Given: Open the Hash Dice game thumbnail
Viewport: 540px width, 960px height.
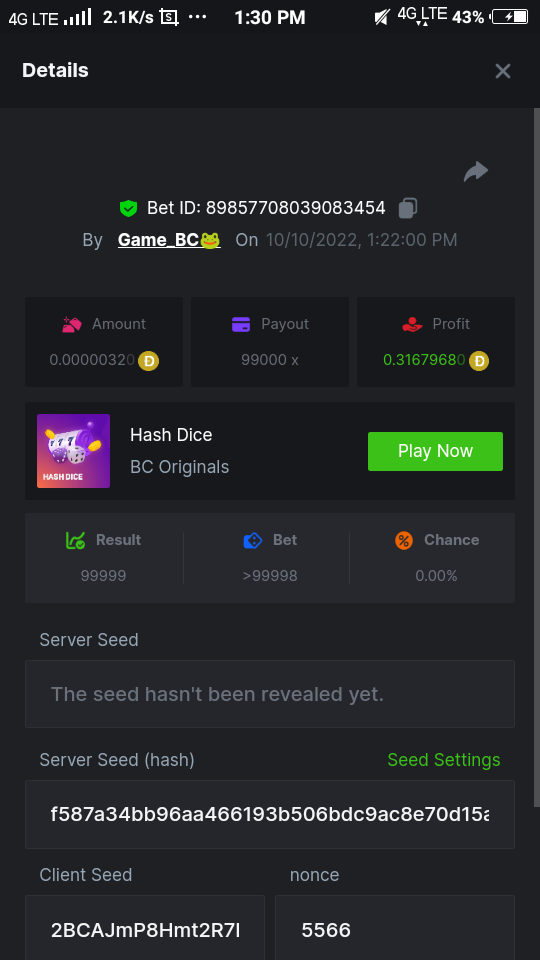Looking at the screenshot, I should (x=73, y=451).
